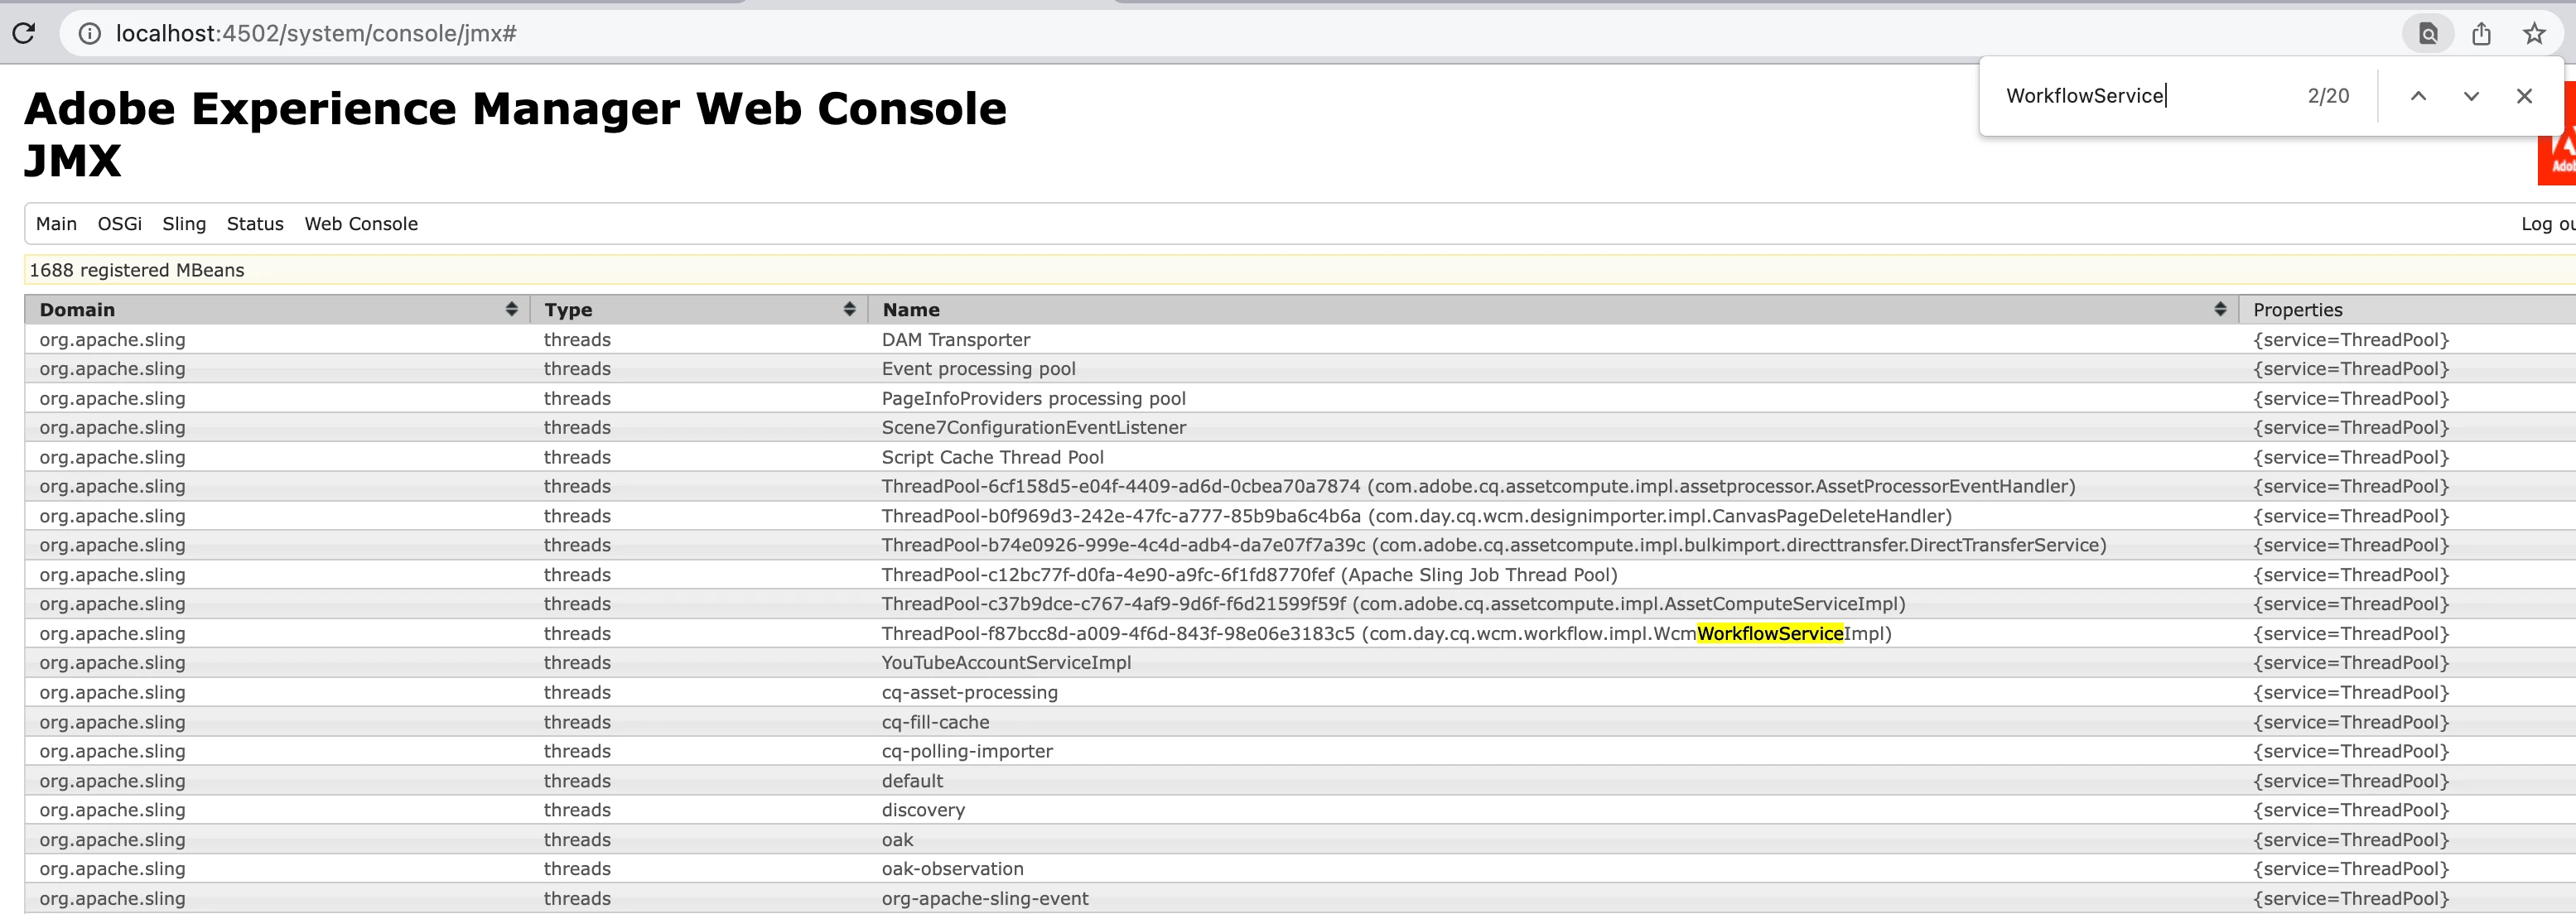Sort table by Type column arrows
Screen dimensions: 2576x914
click(849, 309)
